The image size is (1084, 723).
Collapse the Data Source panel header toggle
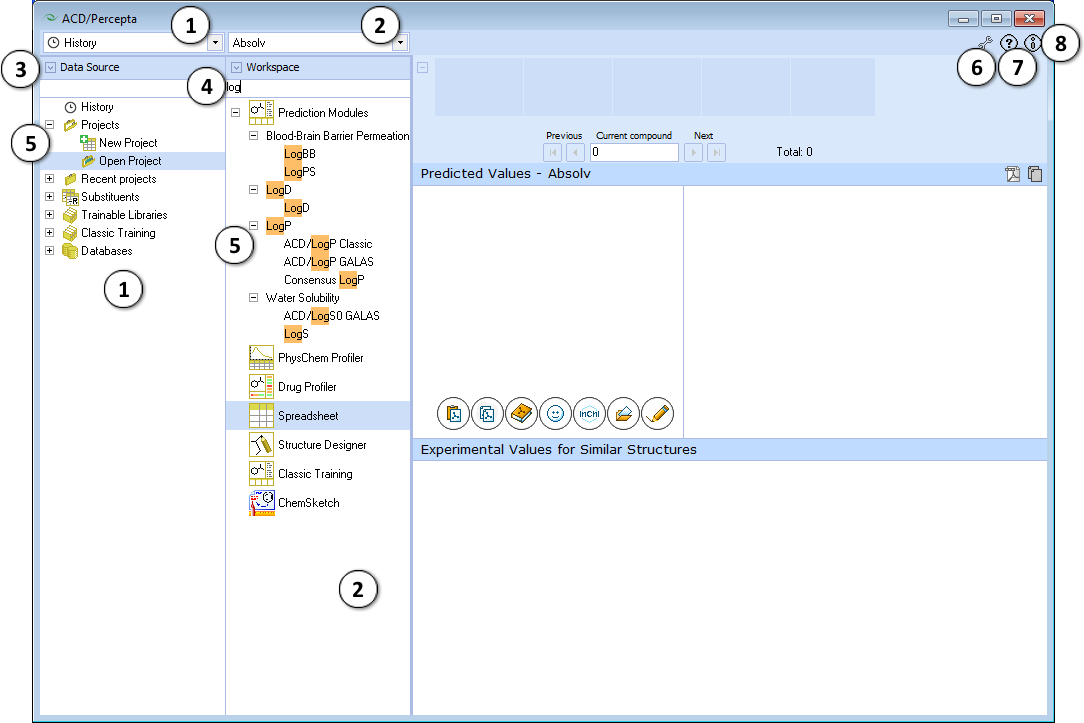(x=50, y=67)
